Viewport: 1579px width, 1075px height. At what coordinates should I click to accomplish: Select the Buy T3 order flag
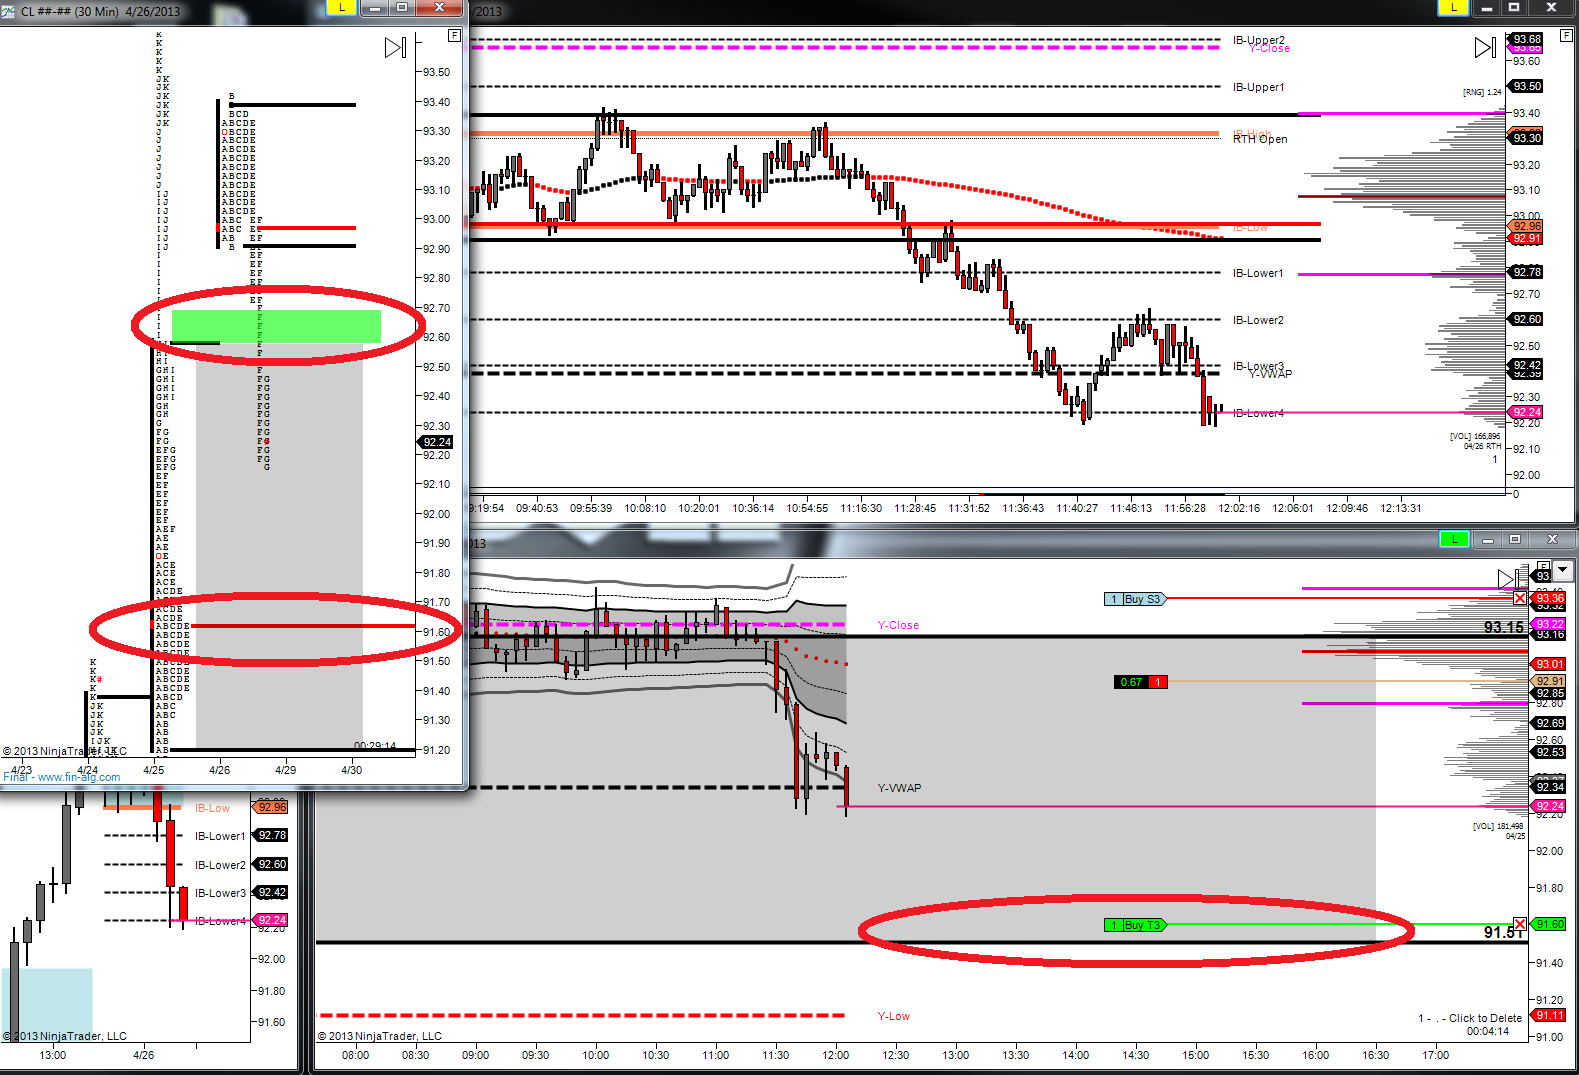click(1135, 925)
